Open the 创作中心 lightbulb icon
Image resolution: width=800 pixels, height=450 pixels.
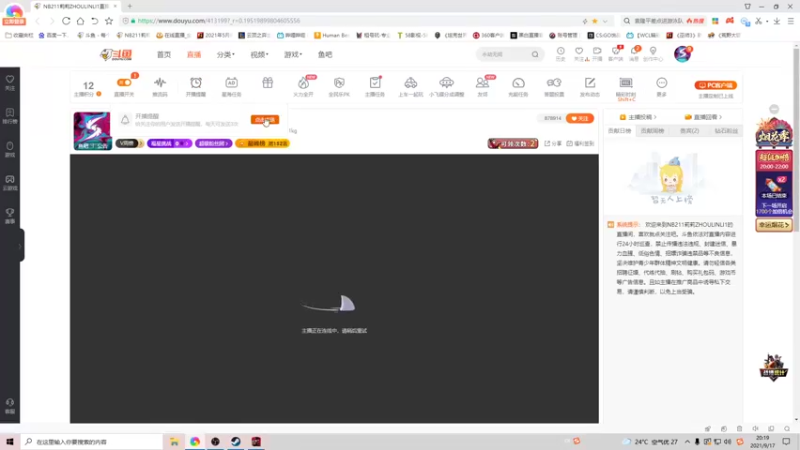point(653,51)
